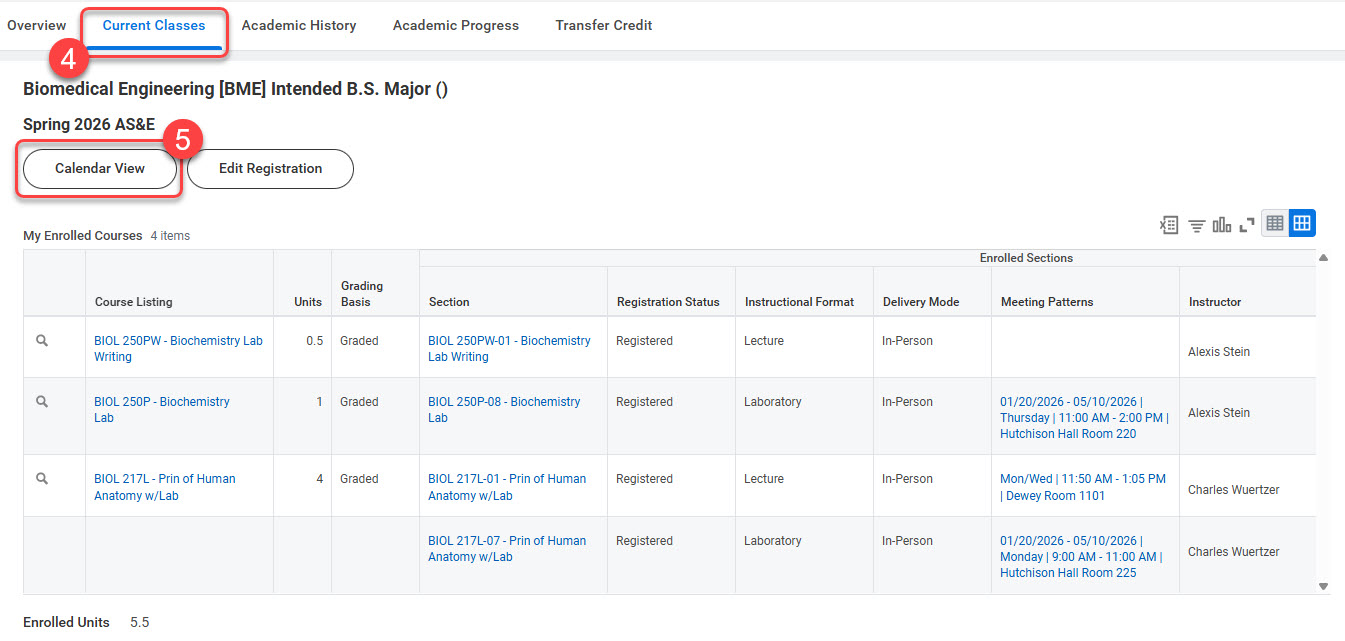
Task: Open Calendar View
Action: point(98,168)
